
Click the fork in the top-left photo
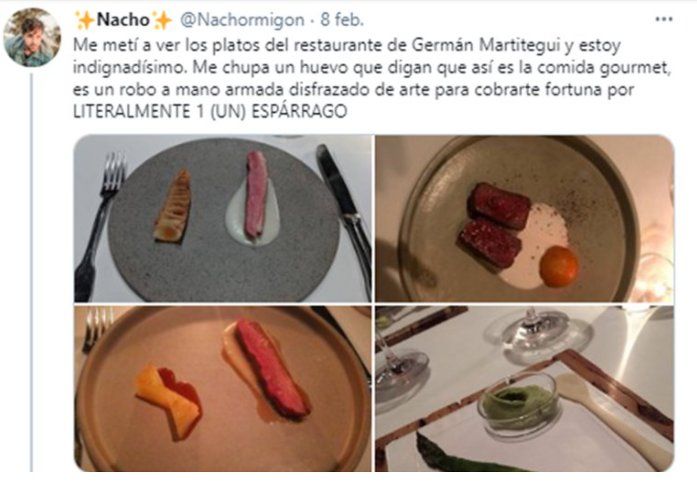pyautogui.click(x=99, y=226)
